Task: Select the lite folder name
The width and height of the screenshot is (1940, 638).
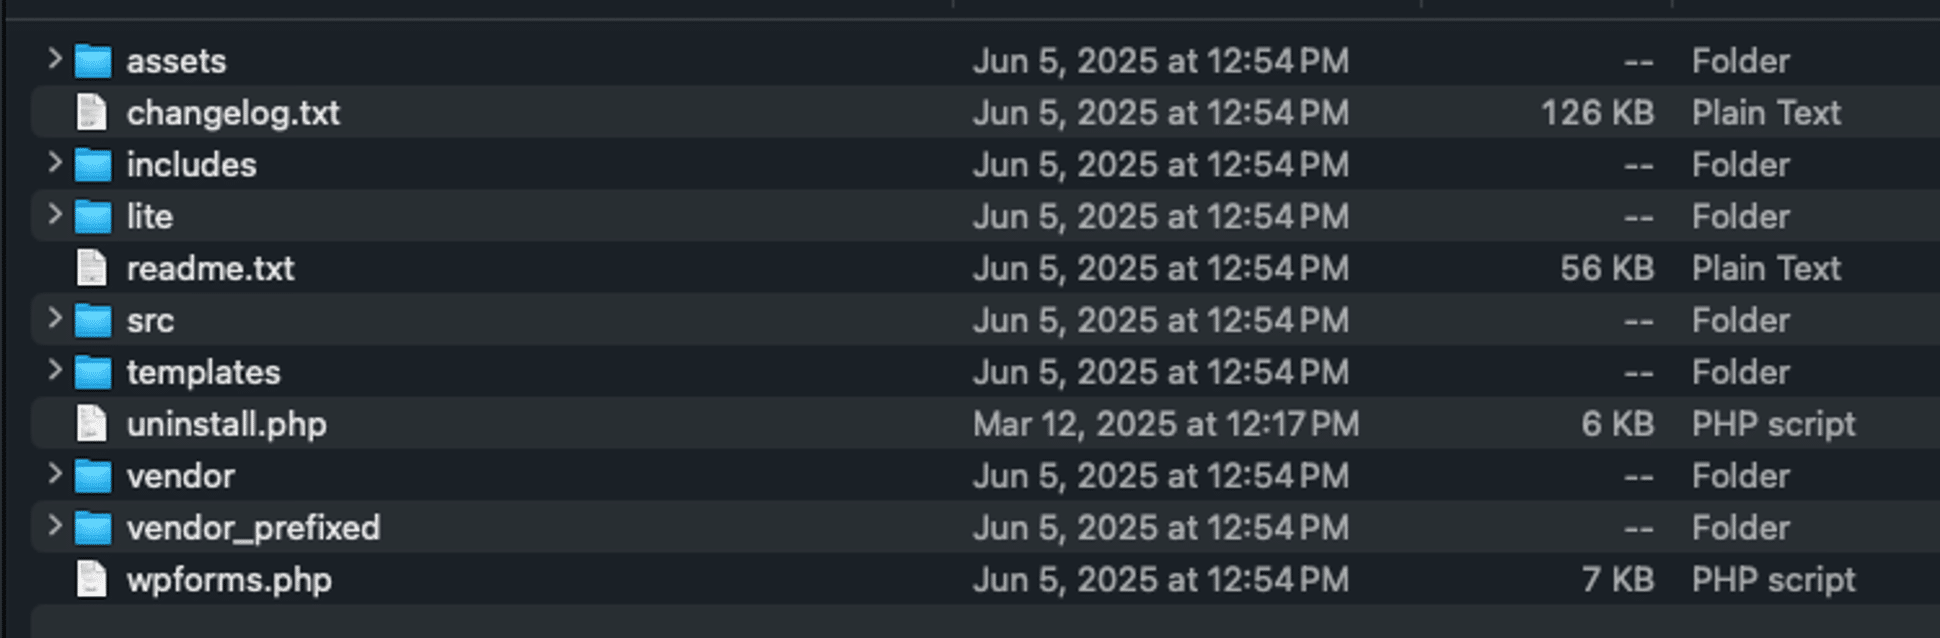Action: pos(150,217)
